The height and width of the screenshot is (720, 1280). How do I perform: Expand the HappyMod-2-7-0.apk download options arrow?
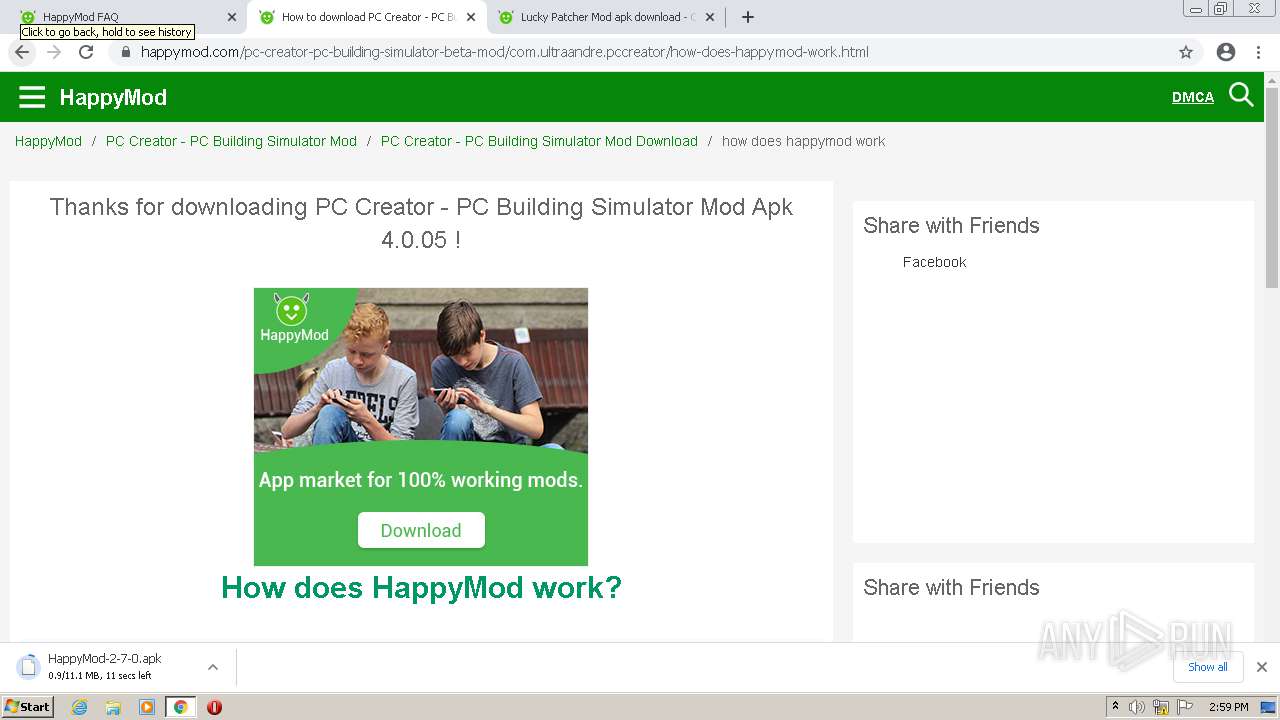pyautogui.click(x=212, y=667)
